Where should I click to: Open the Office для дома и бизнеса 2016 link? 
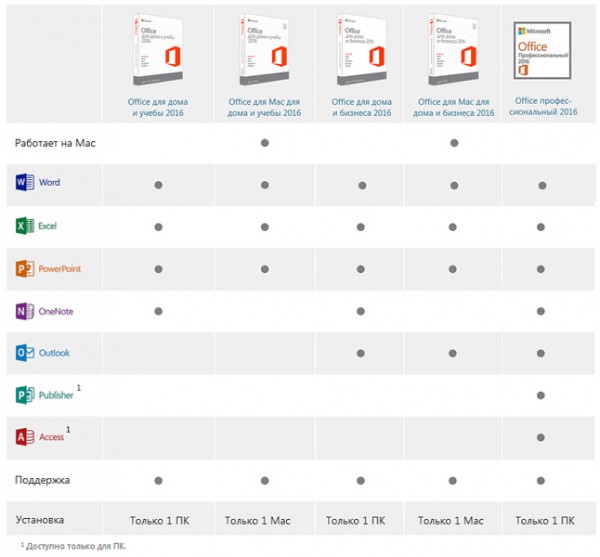pos(362,107)
